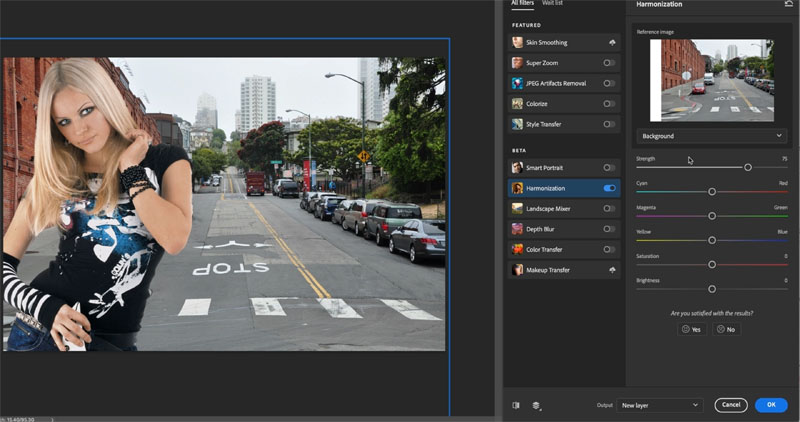The height and width of the screenshot is (422, 800).
Task: Click the Skin Smoothing filter thumbnail icon
Action: [517, 42]
